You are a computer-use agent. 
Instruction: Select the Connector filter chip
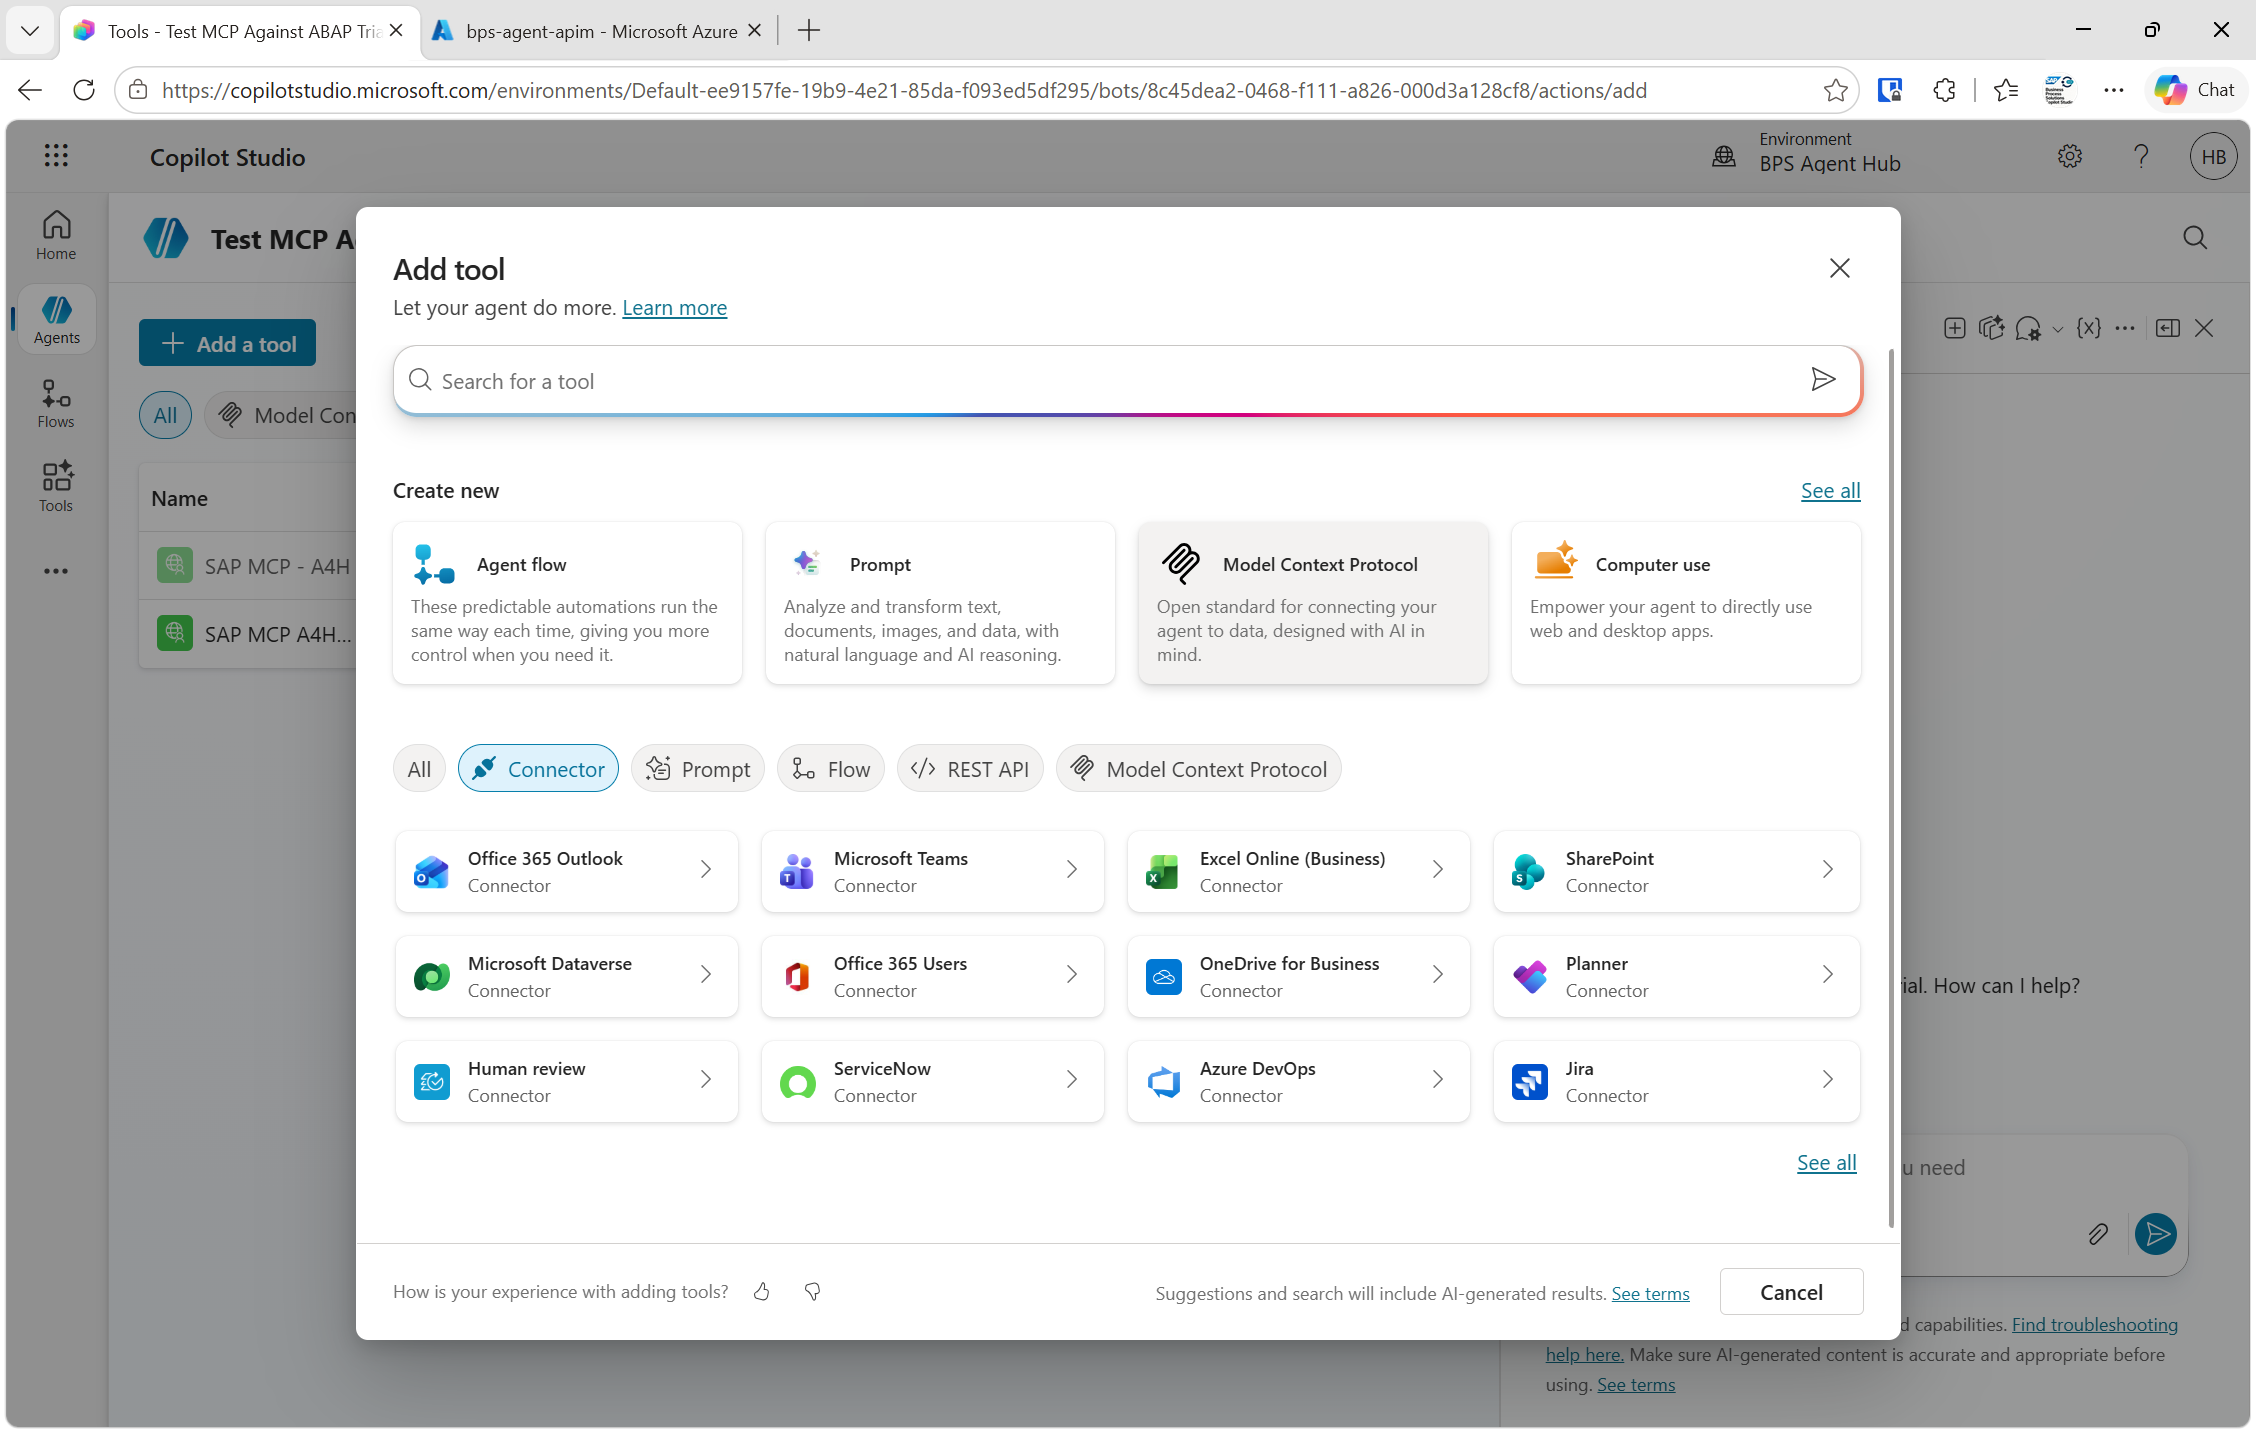[538, 769]
